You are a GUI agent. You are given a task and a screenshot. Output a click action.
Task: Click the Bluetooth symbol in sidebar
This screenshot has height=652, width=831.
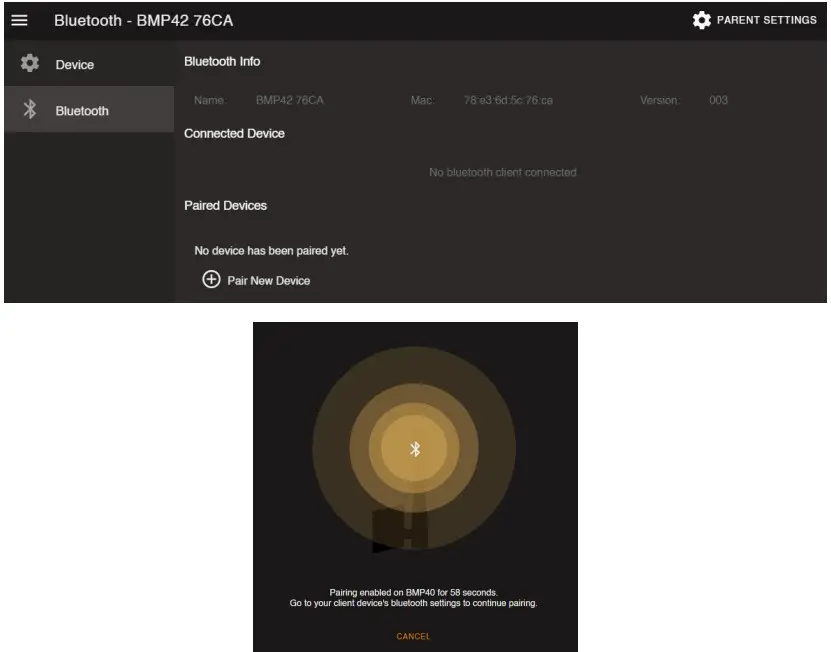(x=30, y=109)
